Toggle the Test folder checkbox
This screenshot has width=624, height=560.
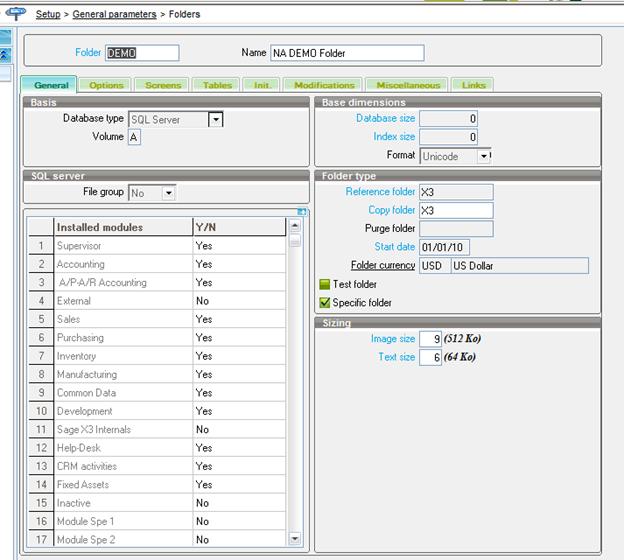coord(325,284)
